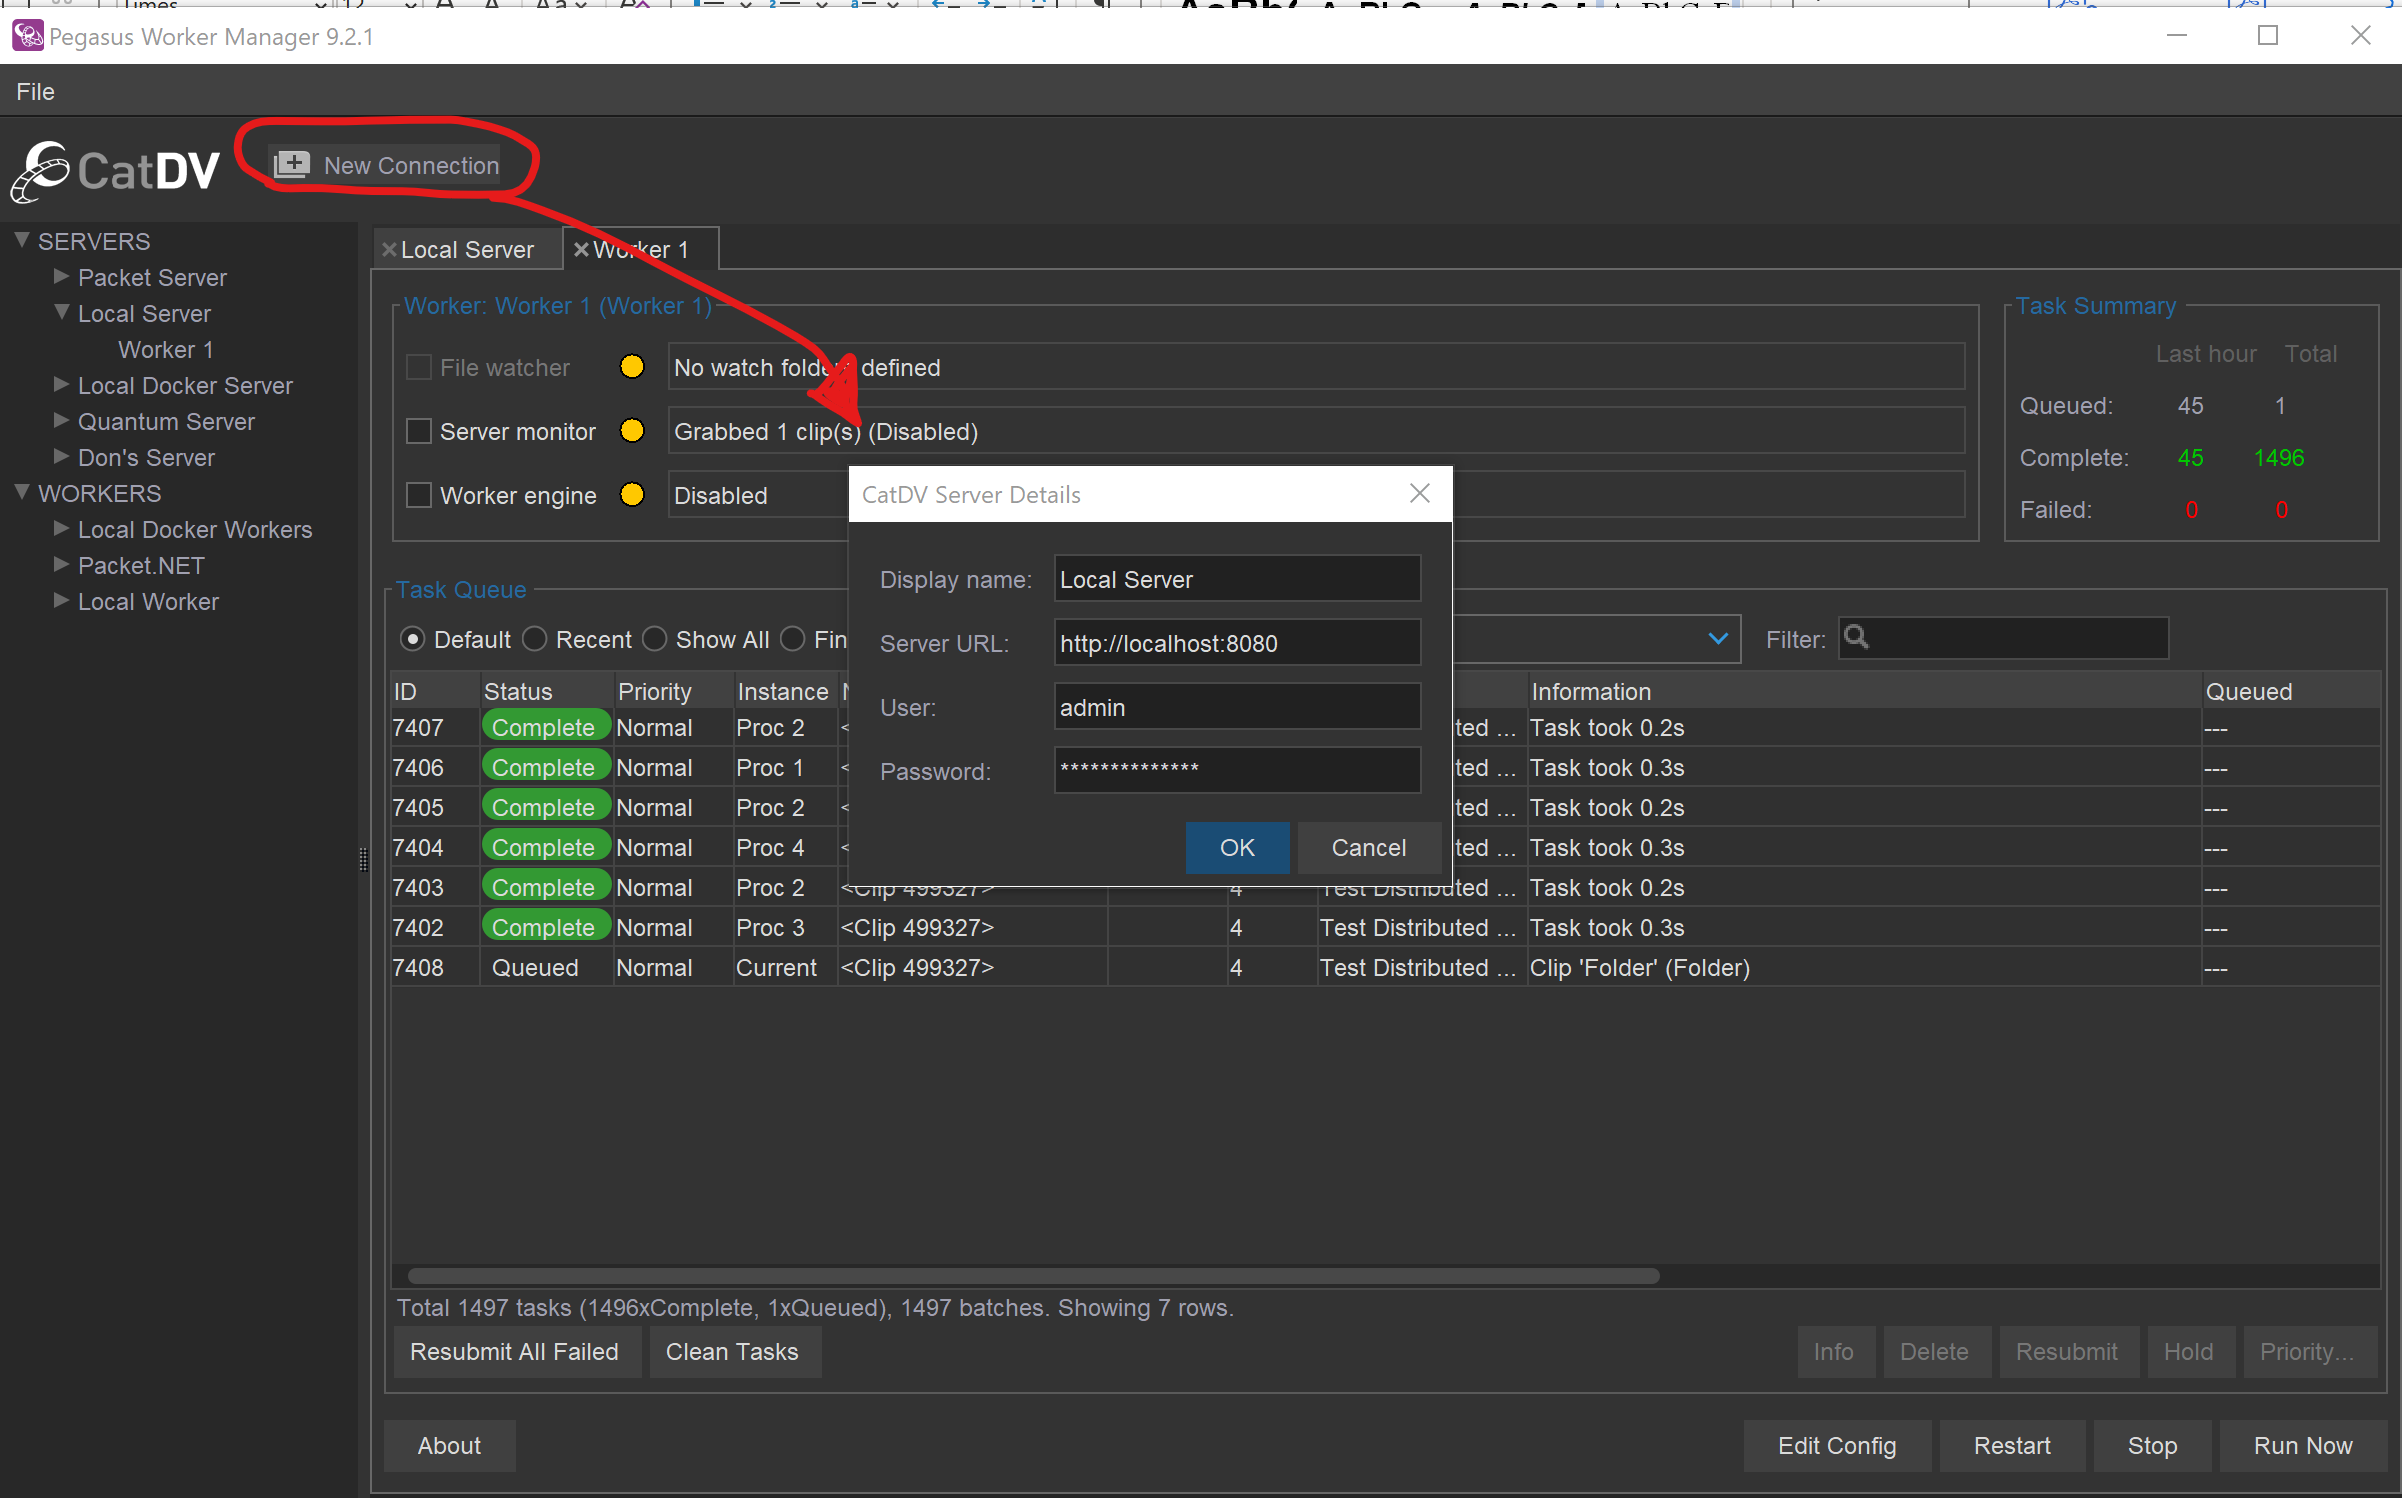This screenshot has width=2402, height=1498.
Task: Switch to the Worker 1 tab
Action: (x=641, y=250)
